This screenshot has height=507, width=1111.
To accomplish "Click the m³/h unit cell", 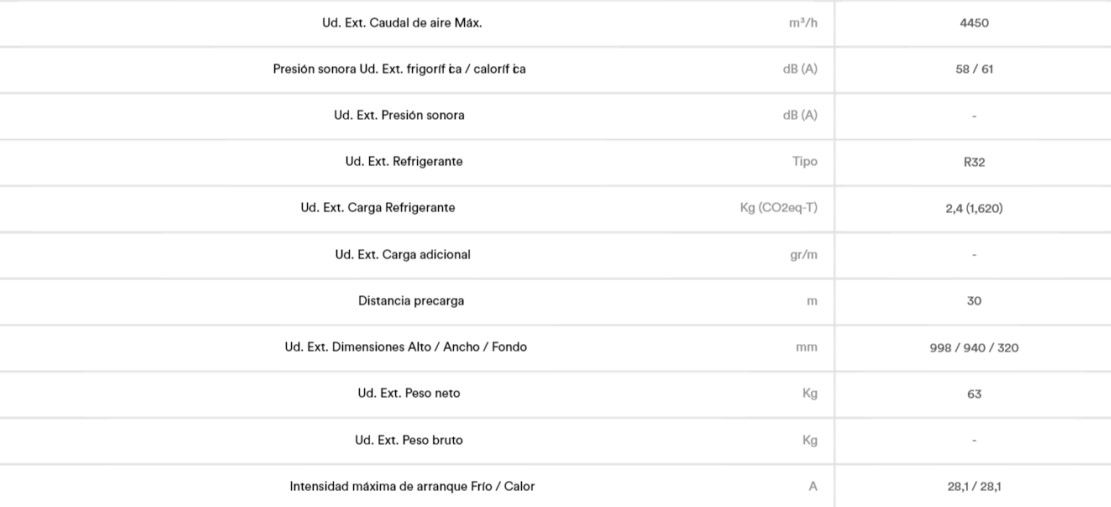I will click(802, 23).
